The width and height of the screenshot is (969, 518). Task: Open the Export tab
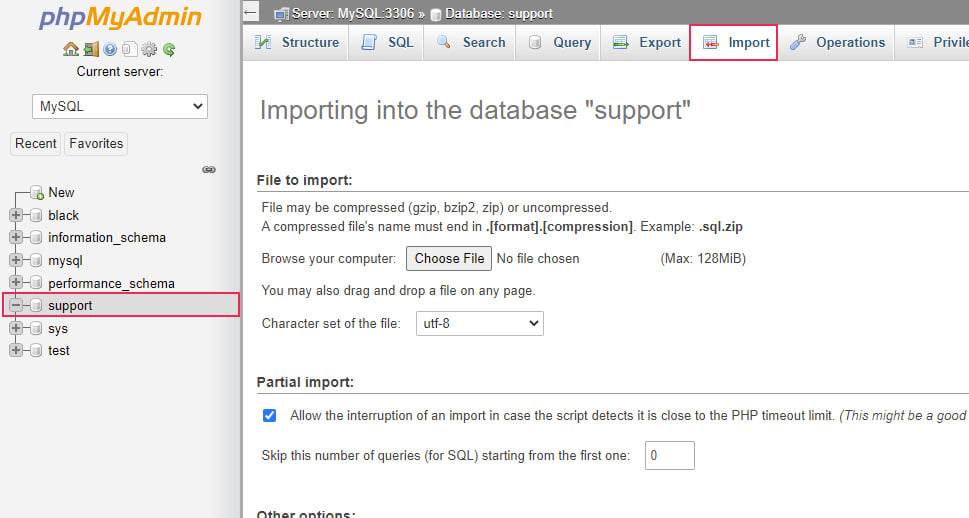click(645, 43)
